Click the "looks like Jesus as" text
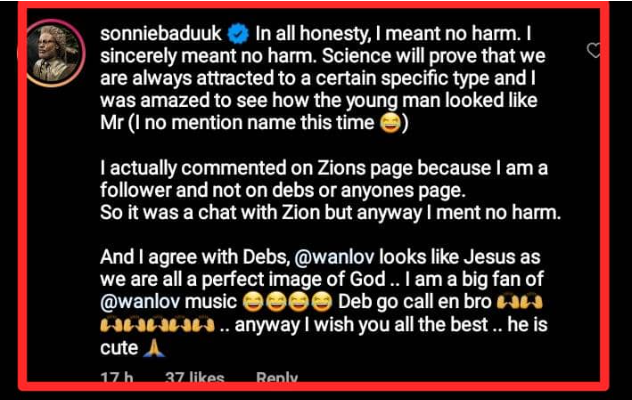The height and width of the screenshot is (400, 632). tap(459, 257)
